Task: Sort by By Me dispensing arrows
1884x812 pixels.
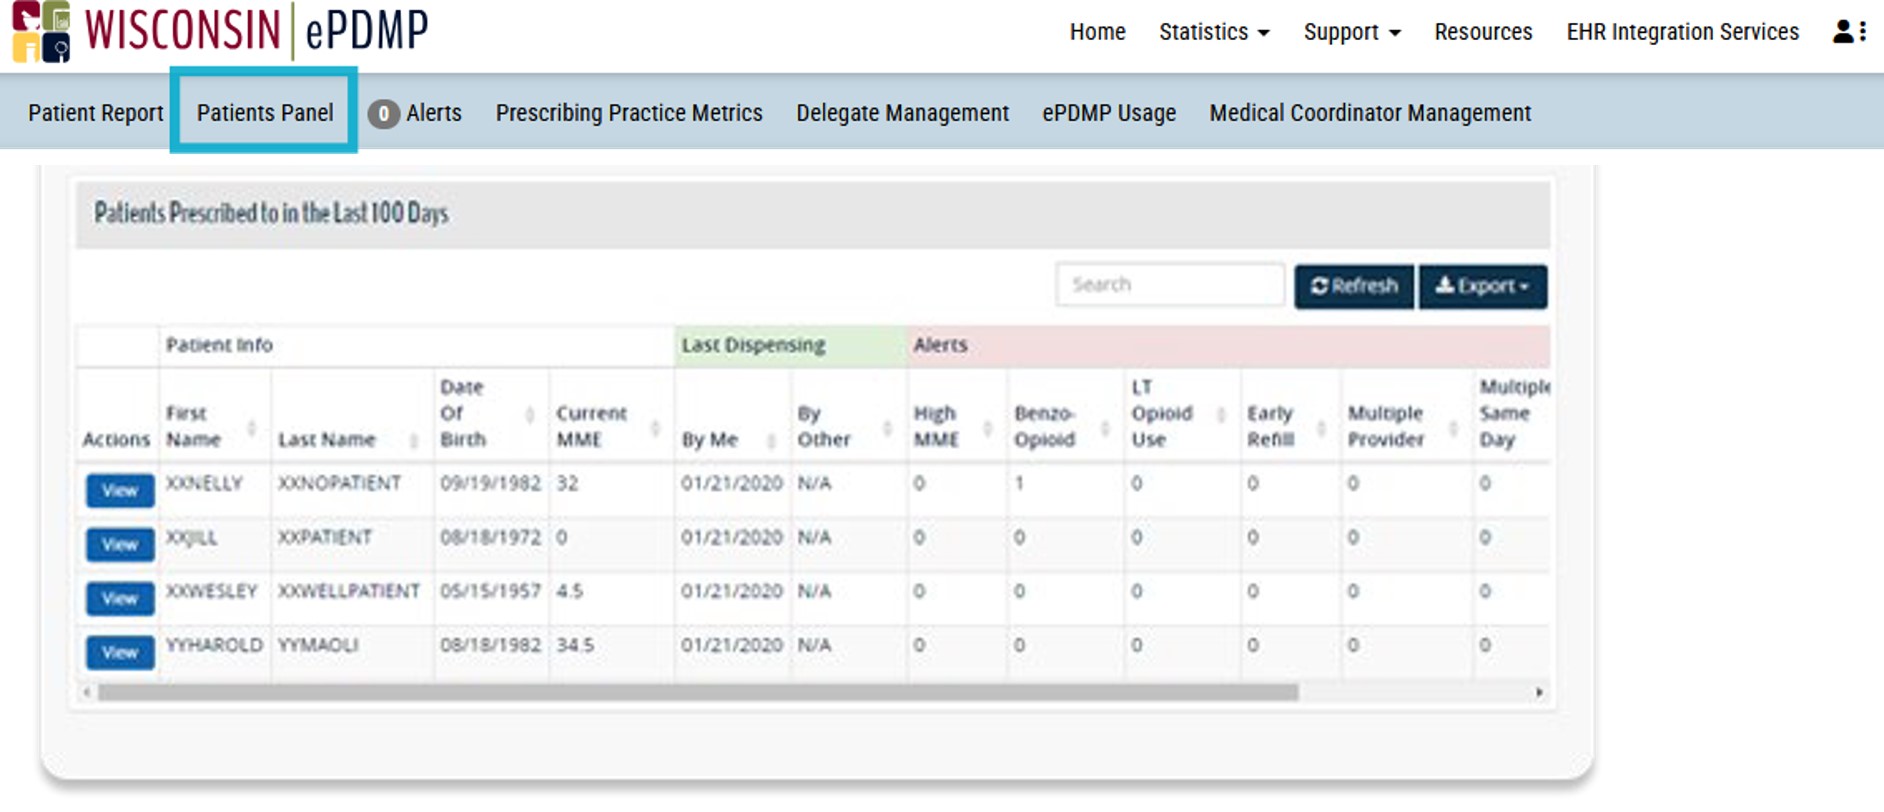Action: point(771,440)
